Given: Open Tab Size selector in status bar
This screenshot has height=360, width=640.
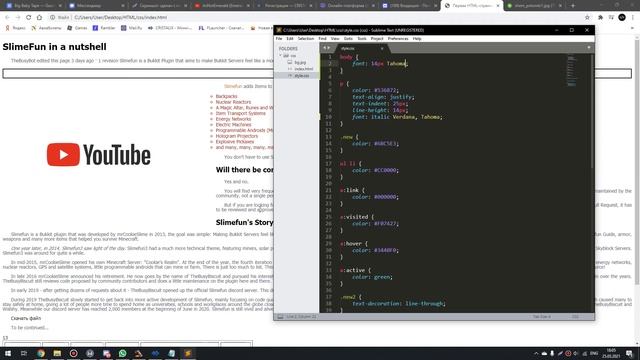Looking at the screenshot, I should 542,317.
